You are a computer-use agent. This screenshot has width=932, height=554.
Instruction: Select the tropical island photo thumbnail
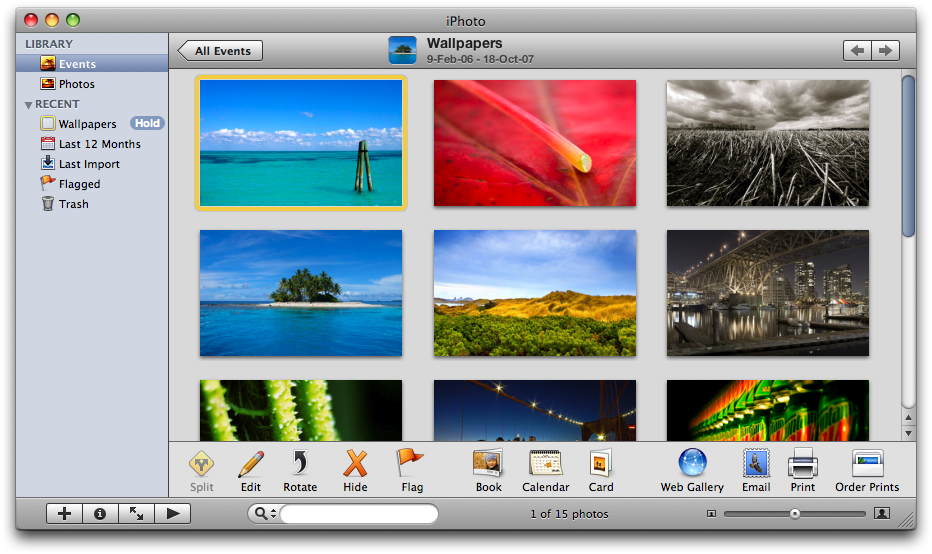(301, 293)
